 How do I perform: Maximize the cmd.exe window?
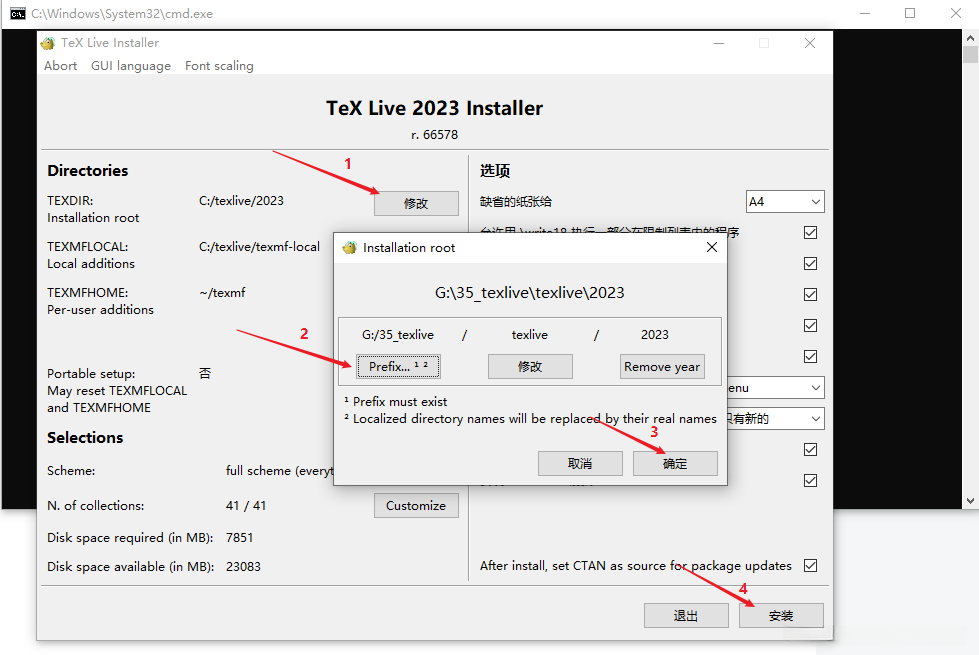point(910,13)
